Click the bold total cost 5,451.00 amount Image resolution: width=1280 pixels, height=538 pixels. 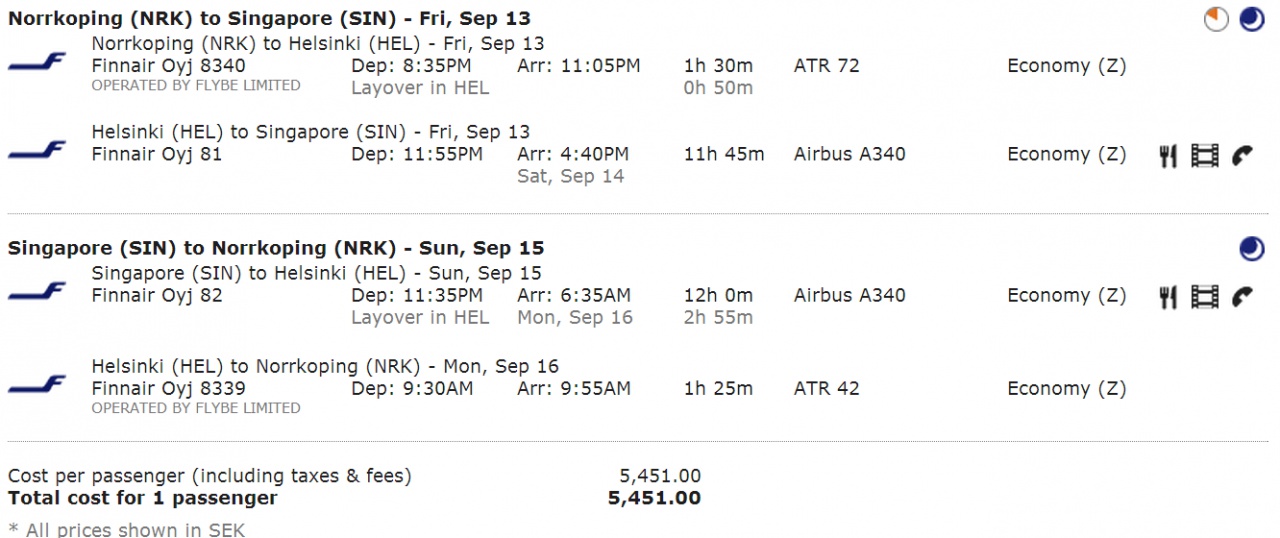654,498
